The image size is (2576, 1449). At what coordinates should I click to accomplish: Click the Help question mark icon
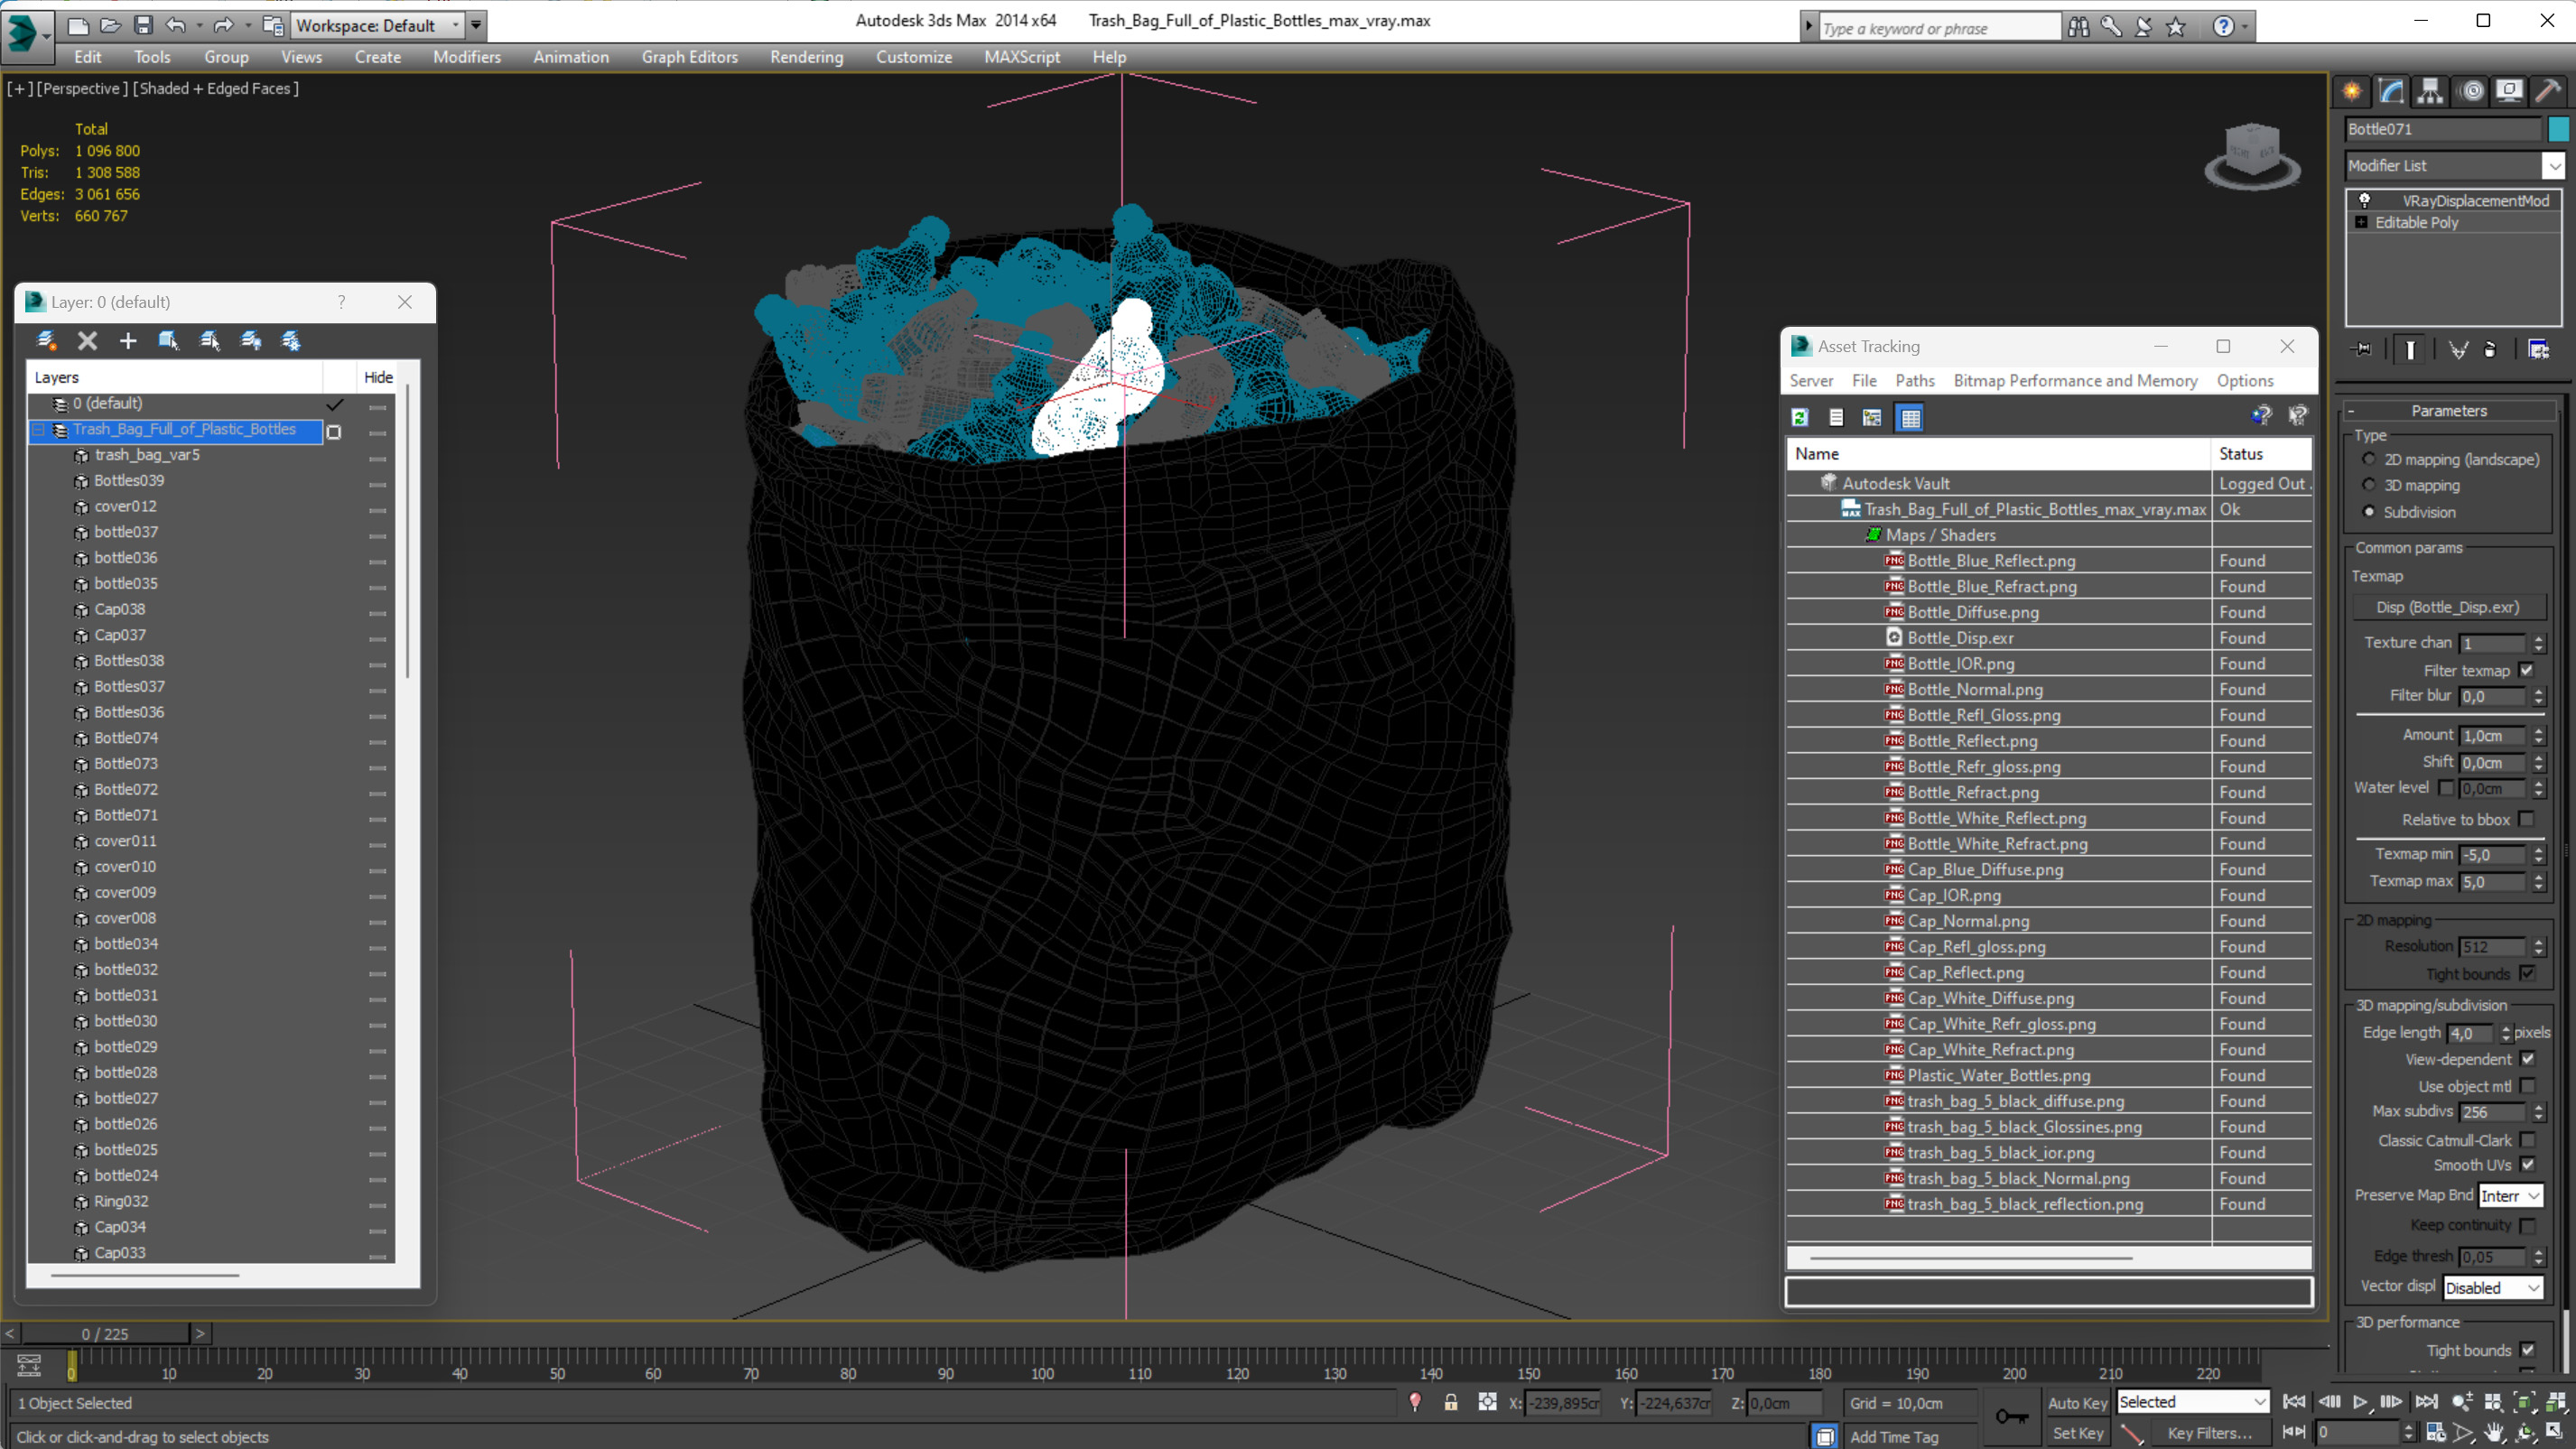pyautogui.click(x=2223, y=27)
